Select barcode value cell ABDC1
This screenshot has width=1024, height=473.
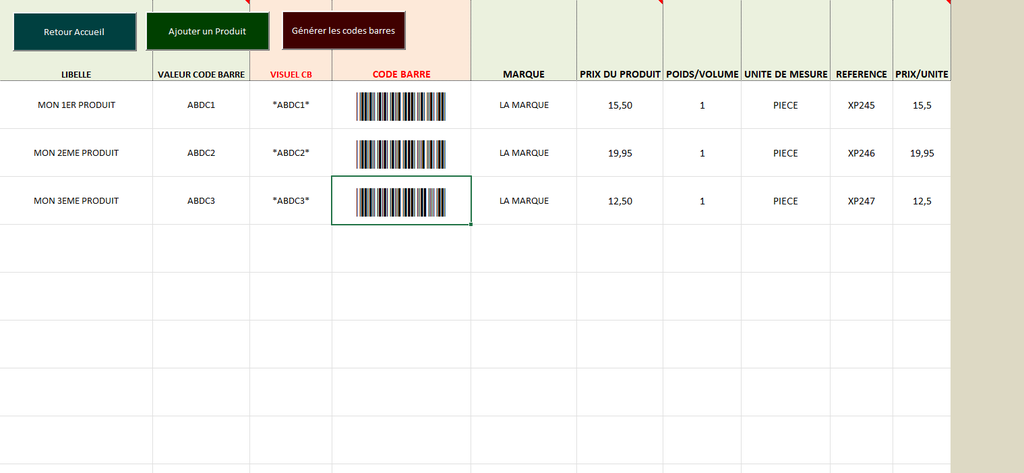coord(201,105)
